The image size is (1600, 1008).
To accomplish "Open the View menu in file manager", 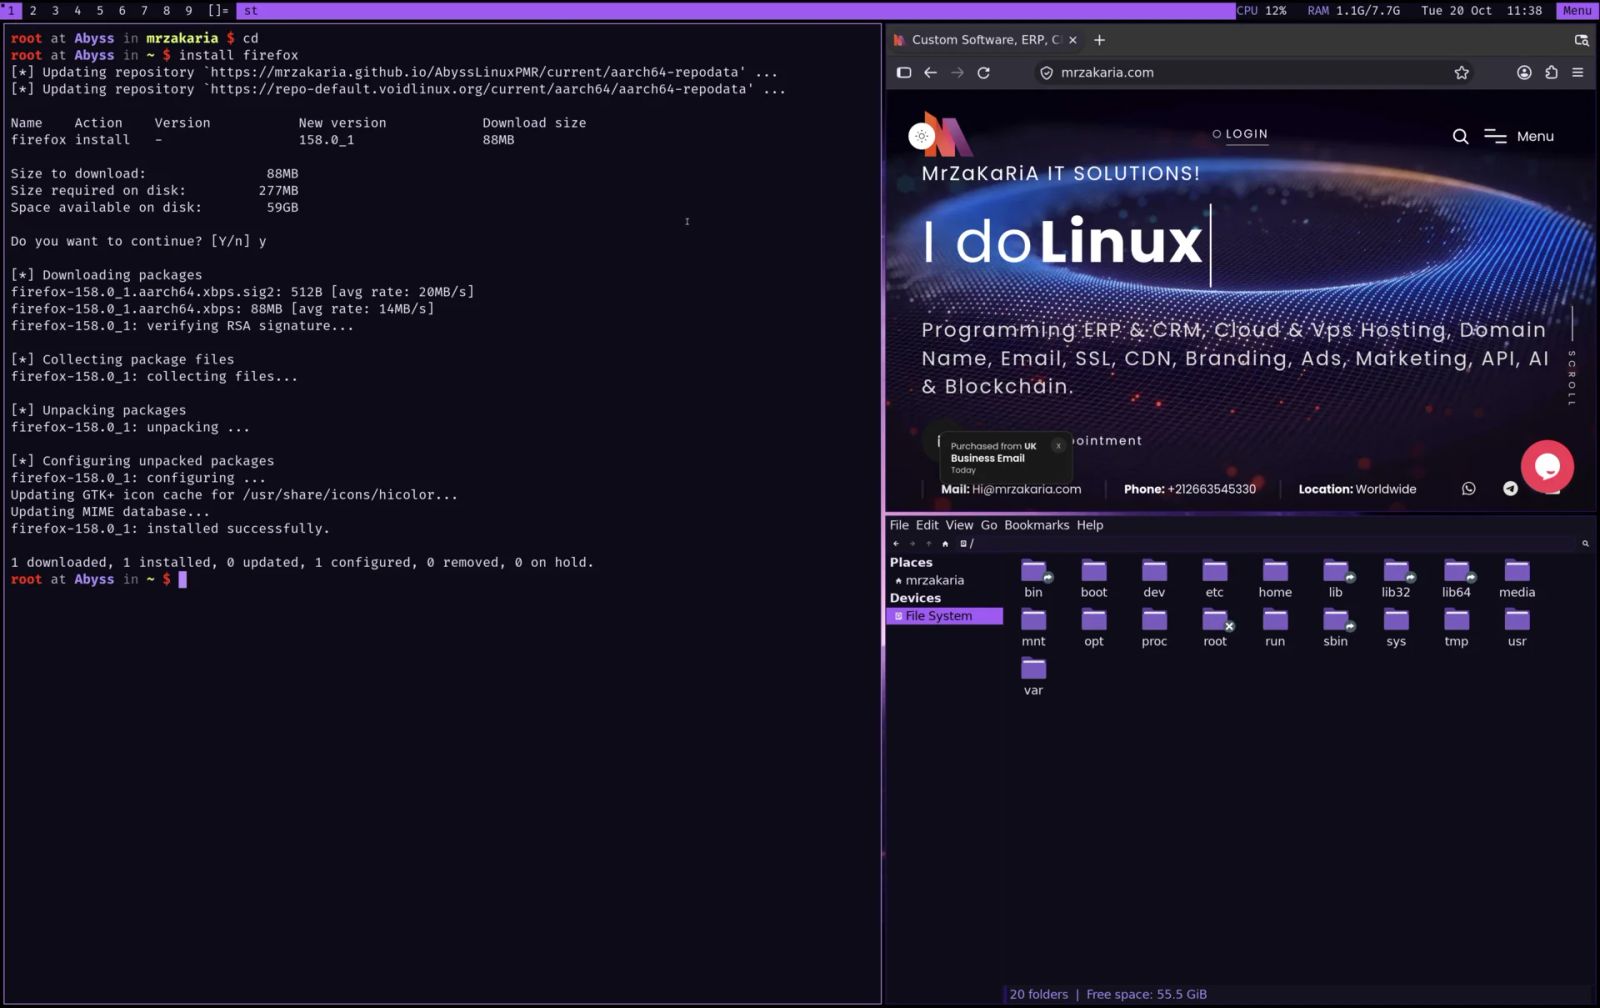I will pos(959,525).
